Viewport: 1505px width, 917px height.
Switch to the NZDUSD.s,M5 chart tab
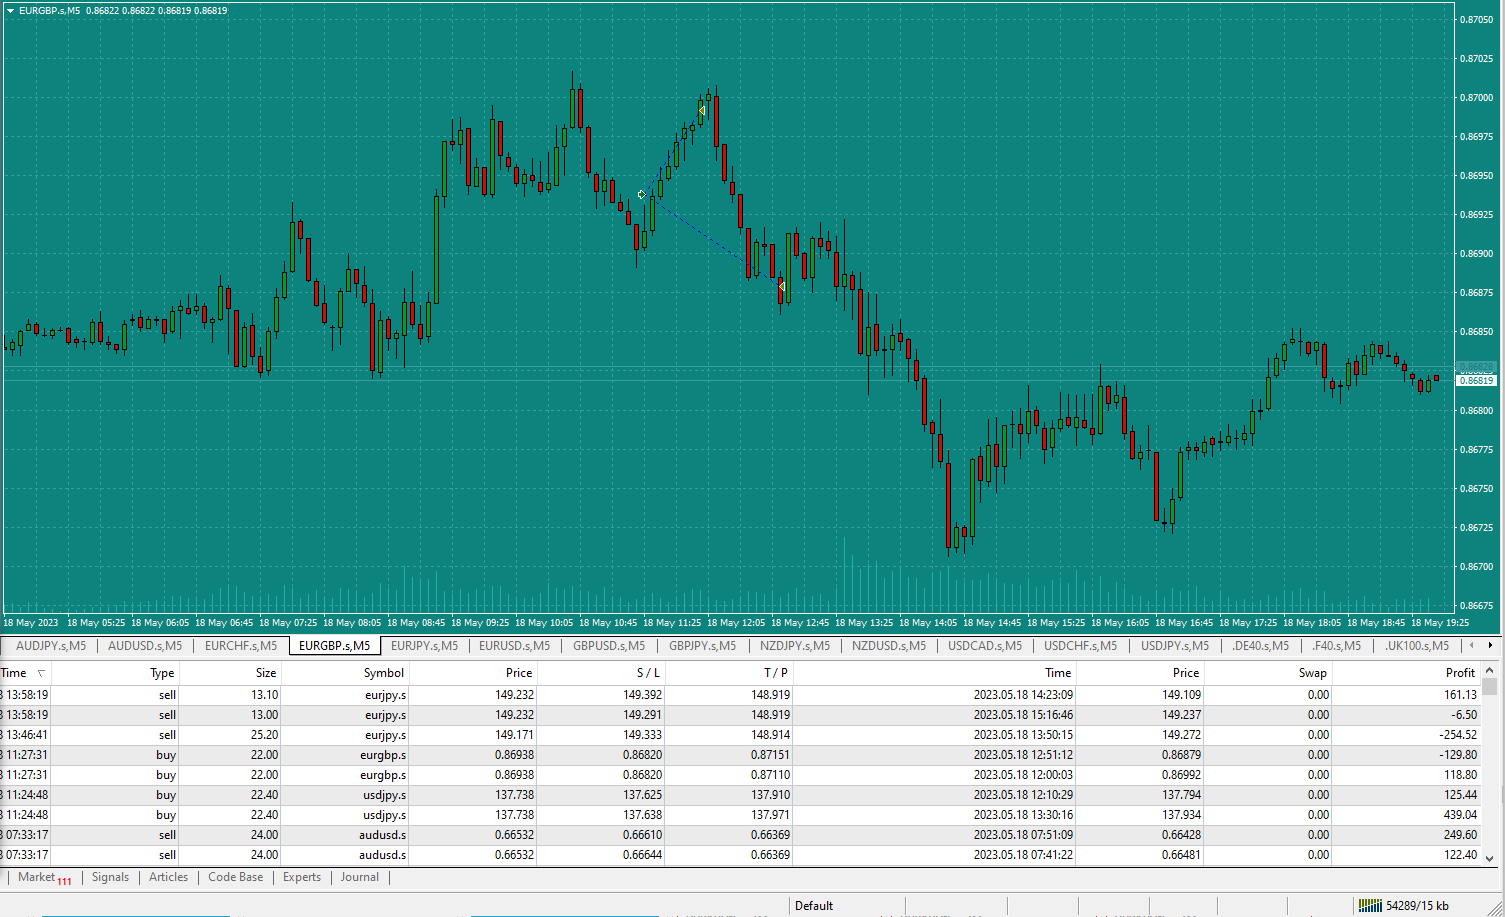coord(889,646)
